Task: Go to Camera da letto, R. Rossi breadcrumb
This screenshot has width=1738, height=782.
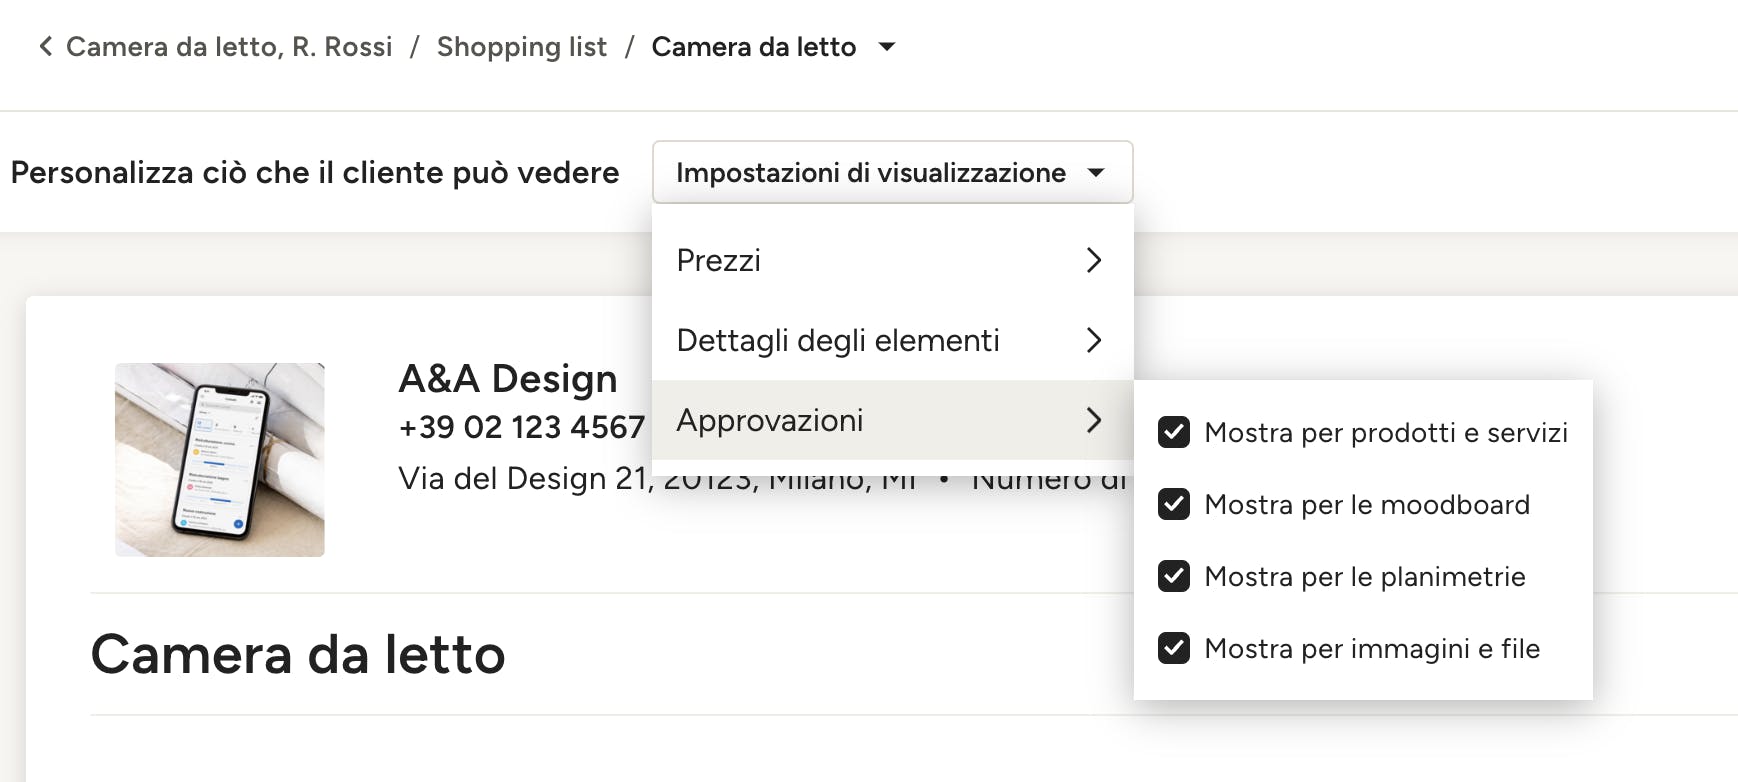Action: tap(229, 47)
